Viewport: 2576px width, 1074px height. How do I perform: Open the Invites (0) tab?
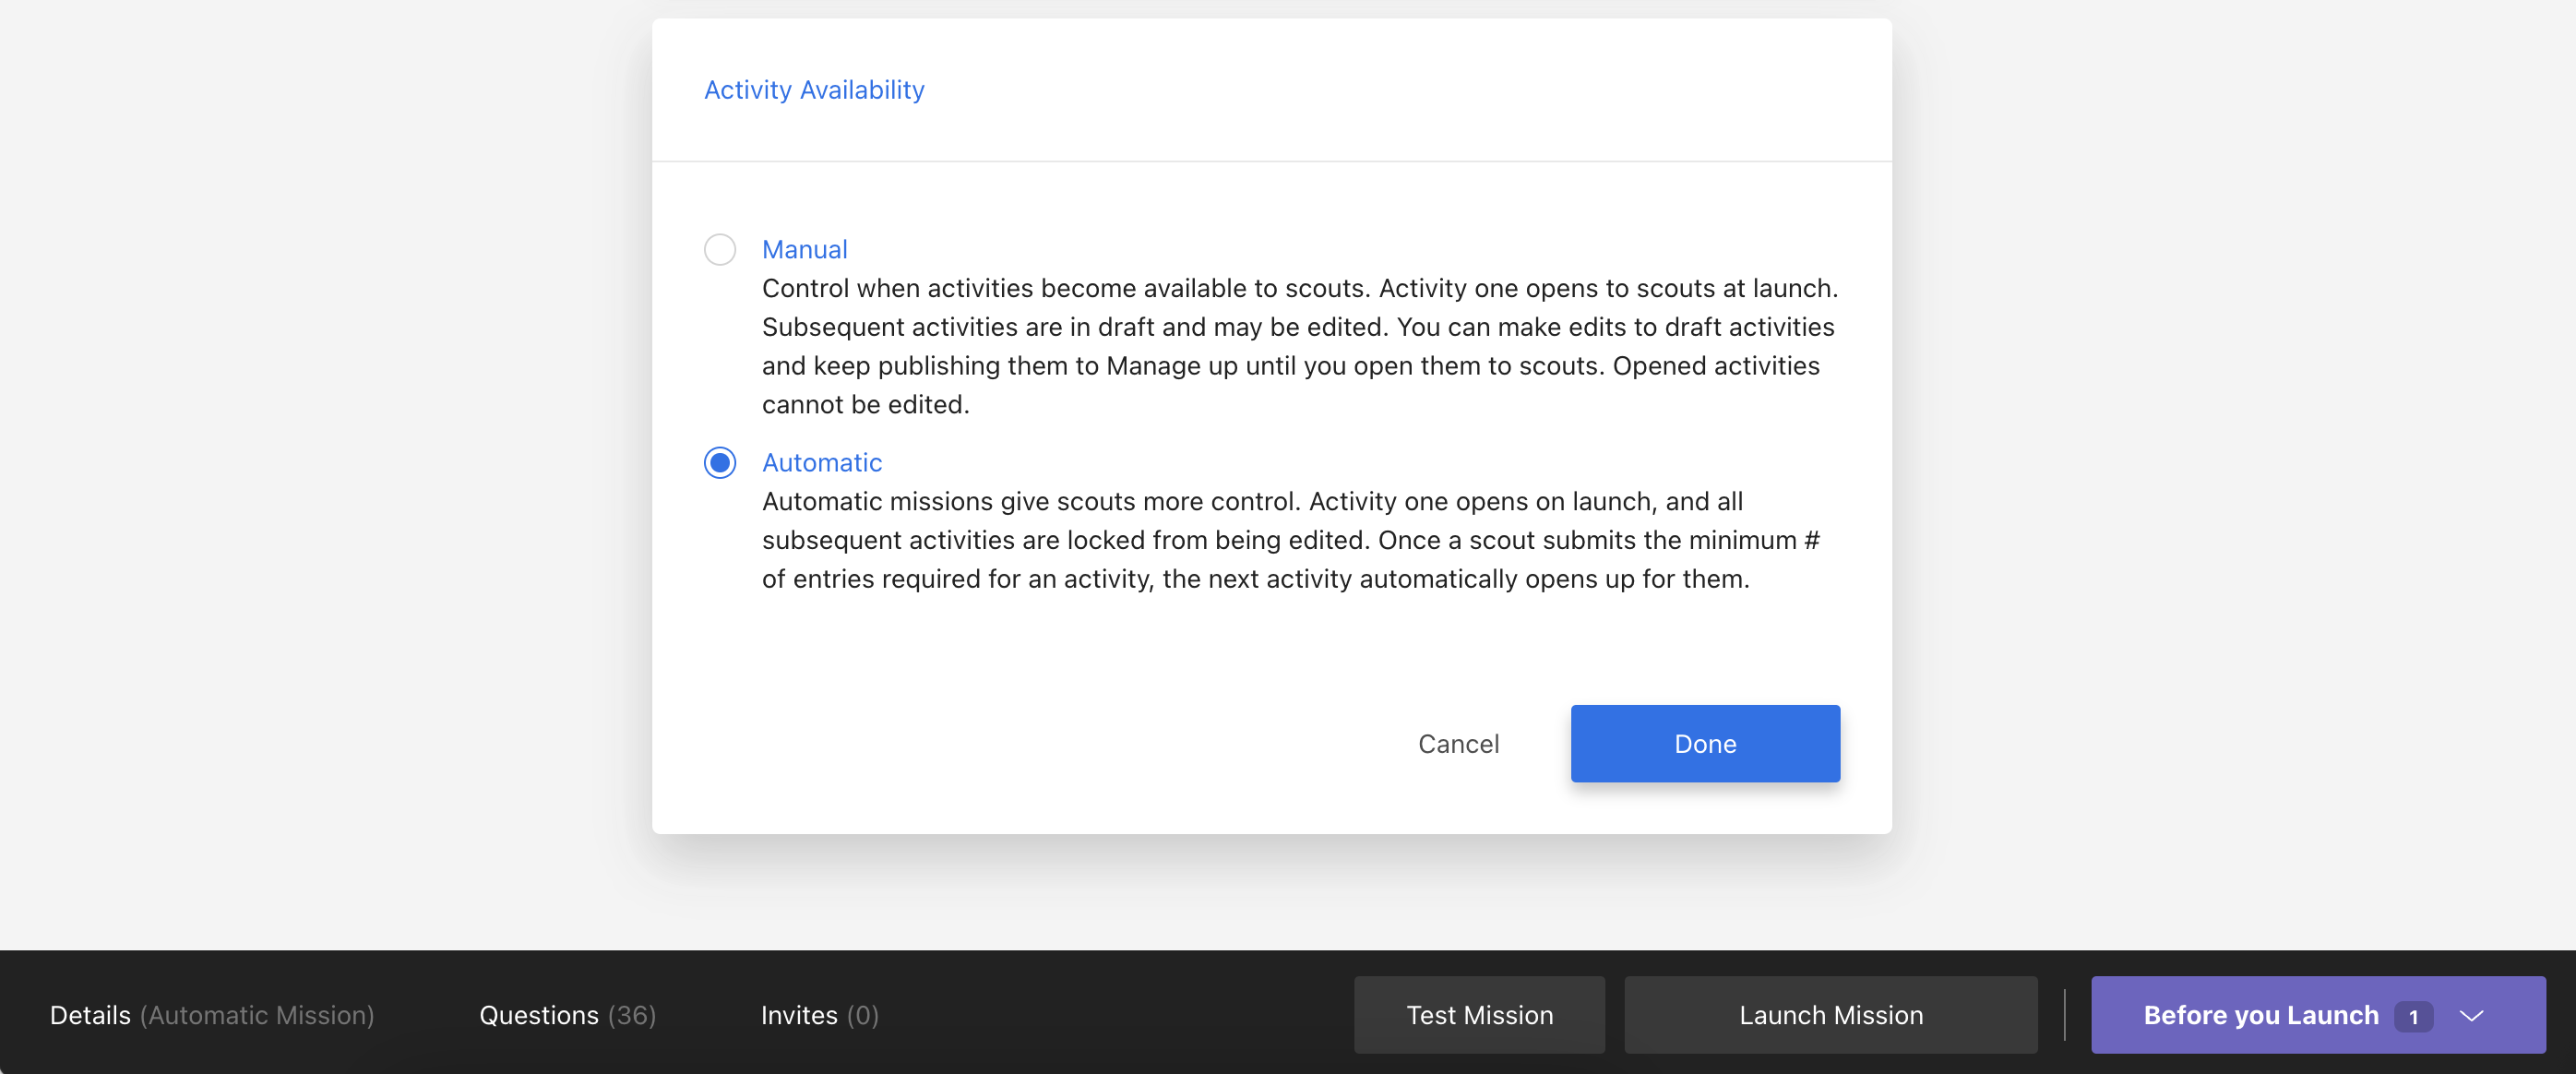pyautogui.click(x=820, y=1015)
